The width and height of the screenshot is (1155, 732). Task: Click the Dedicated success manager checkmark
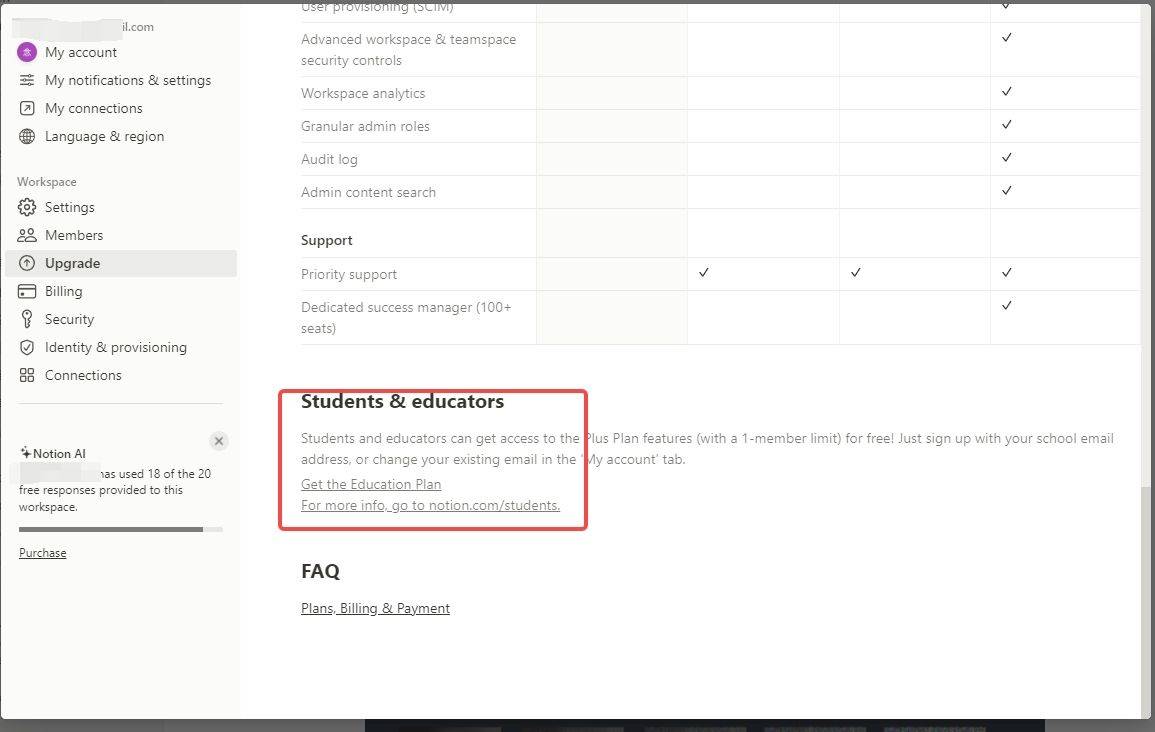point(1006,305)
